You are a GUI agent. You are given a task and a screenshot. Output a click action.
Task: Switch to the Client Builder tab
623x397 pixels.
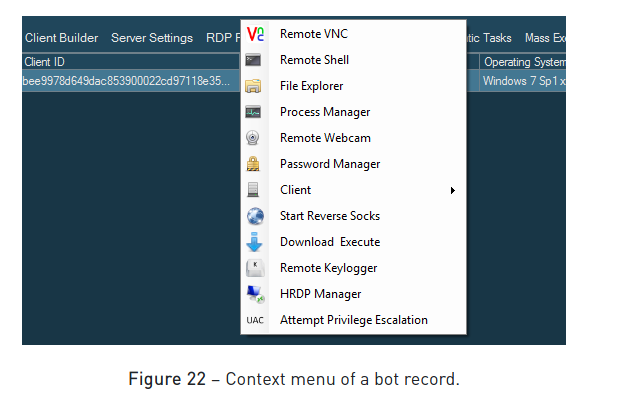pyautogui.click(x=62, y=38)
